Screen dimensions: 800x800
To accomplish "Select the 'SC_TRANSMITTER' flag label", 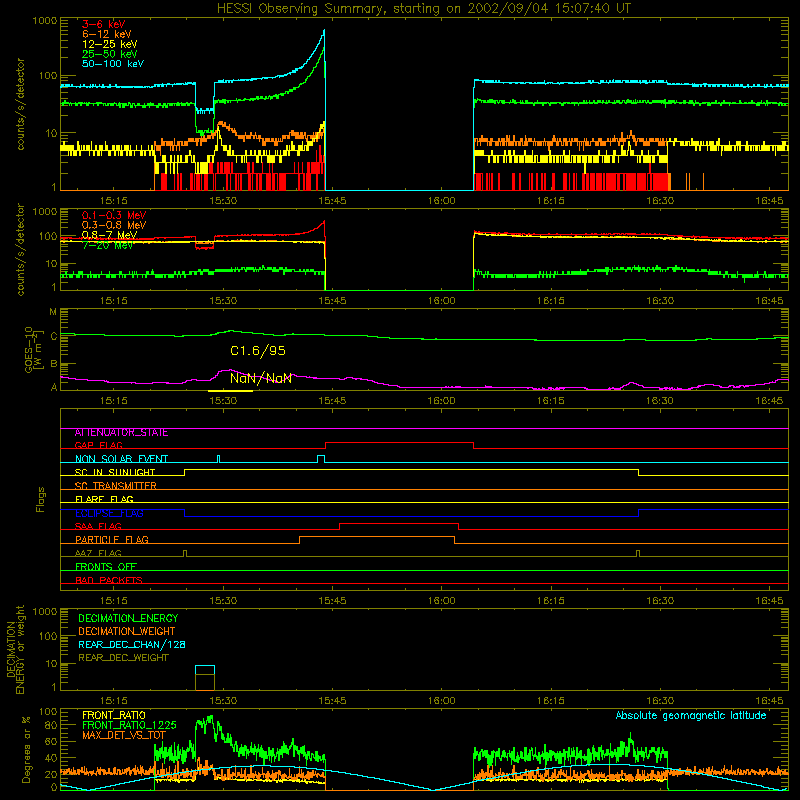I will [x=115, y=486].
